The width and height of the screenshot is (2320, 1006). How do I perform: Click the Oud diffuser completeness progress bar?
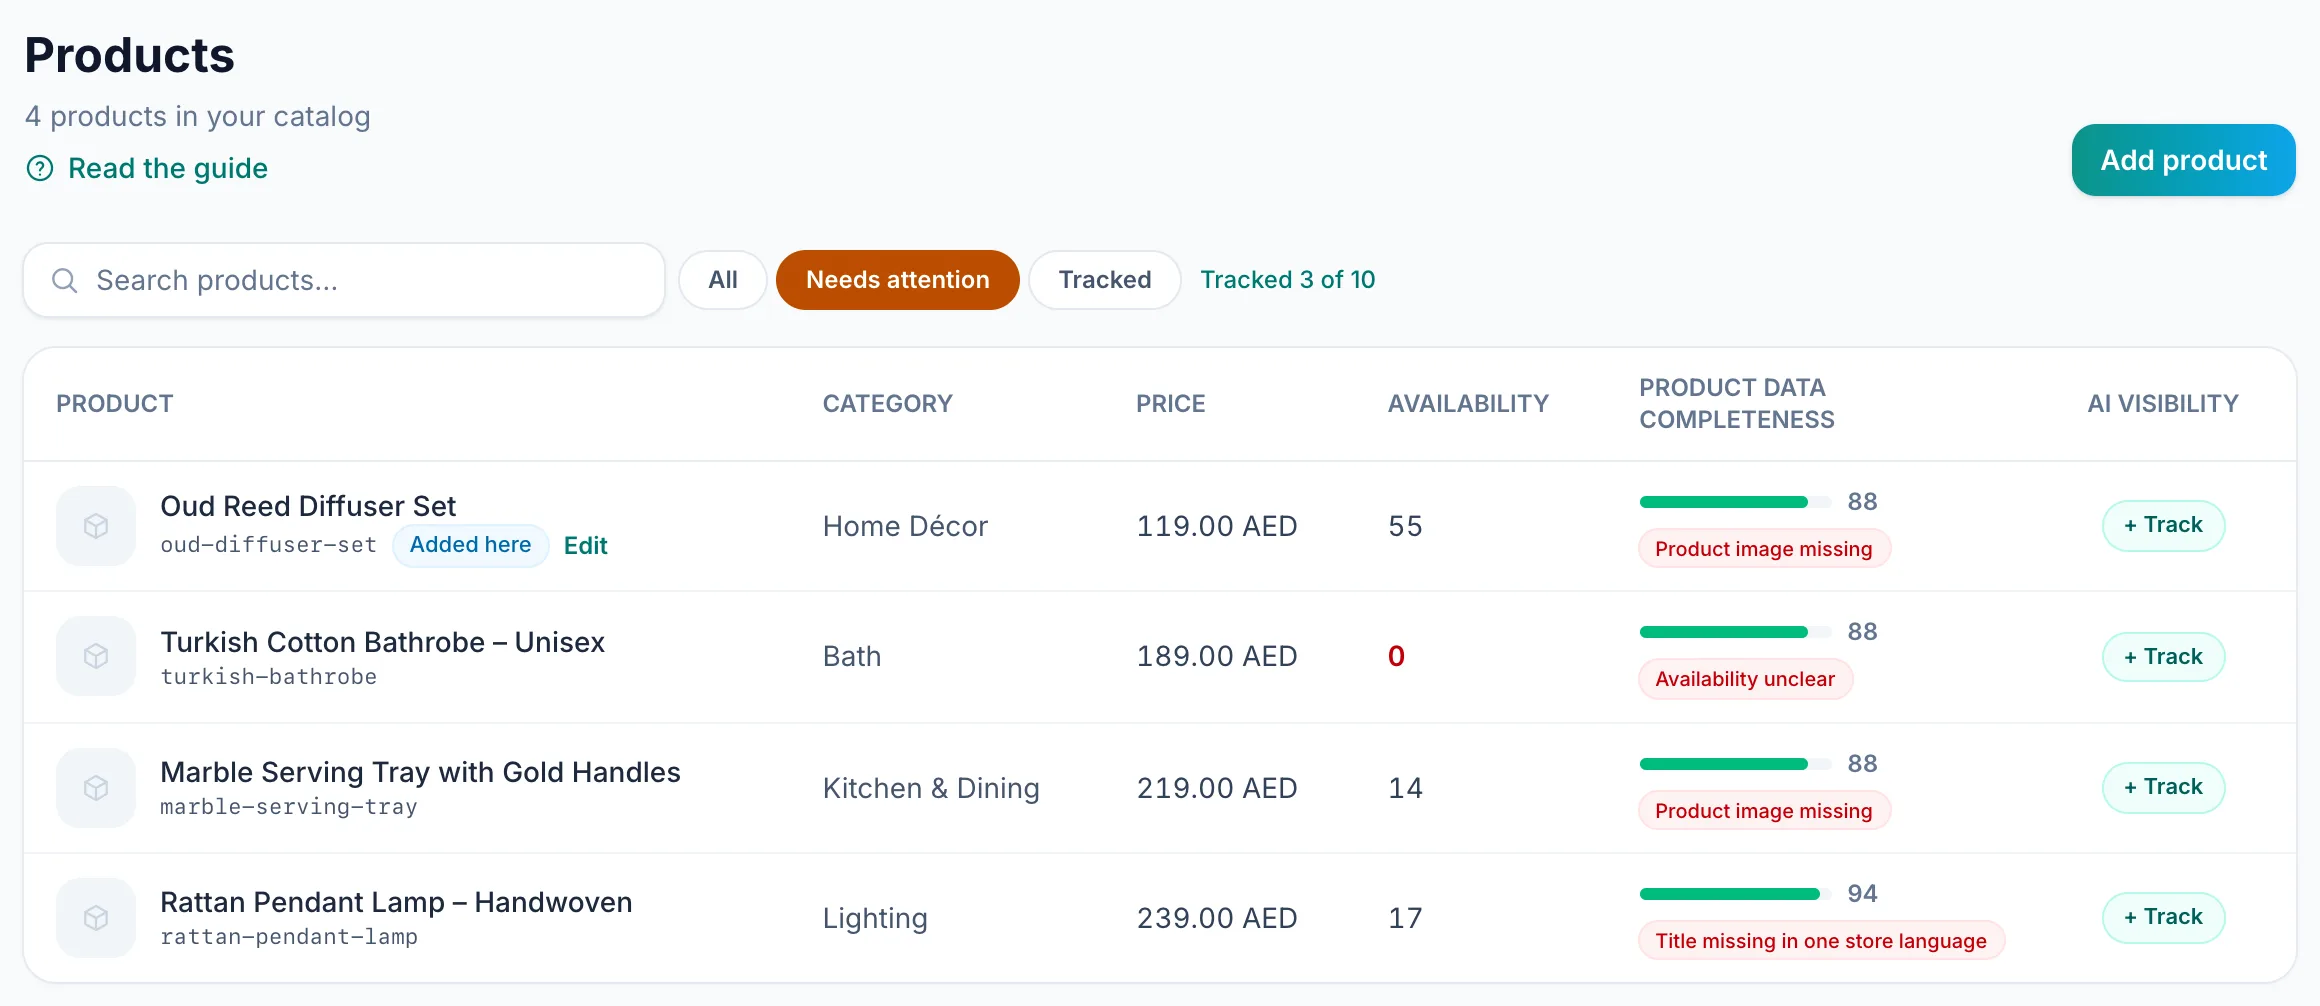(x=1736, y=502)
